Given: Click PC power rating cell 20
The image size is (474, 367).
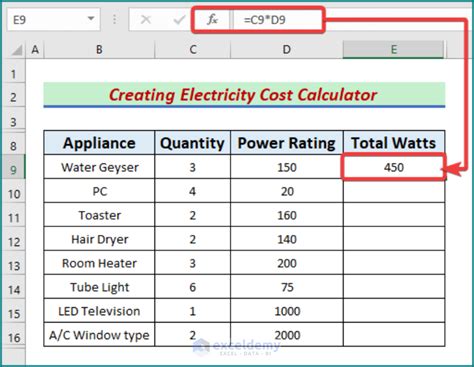Looking at the screenshot, I should 287,191.
